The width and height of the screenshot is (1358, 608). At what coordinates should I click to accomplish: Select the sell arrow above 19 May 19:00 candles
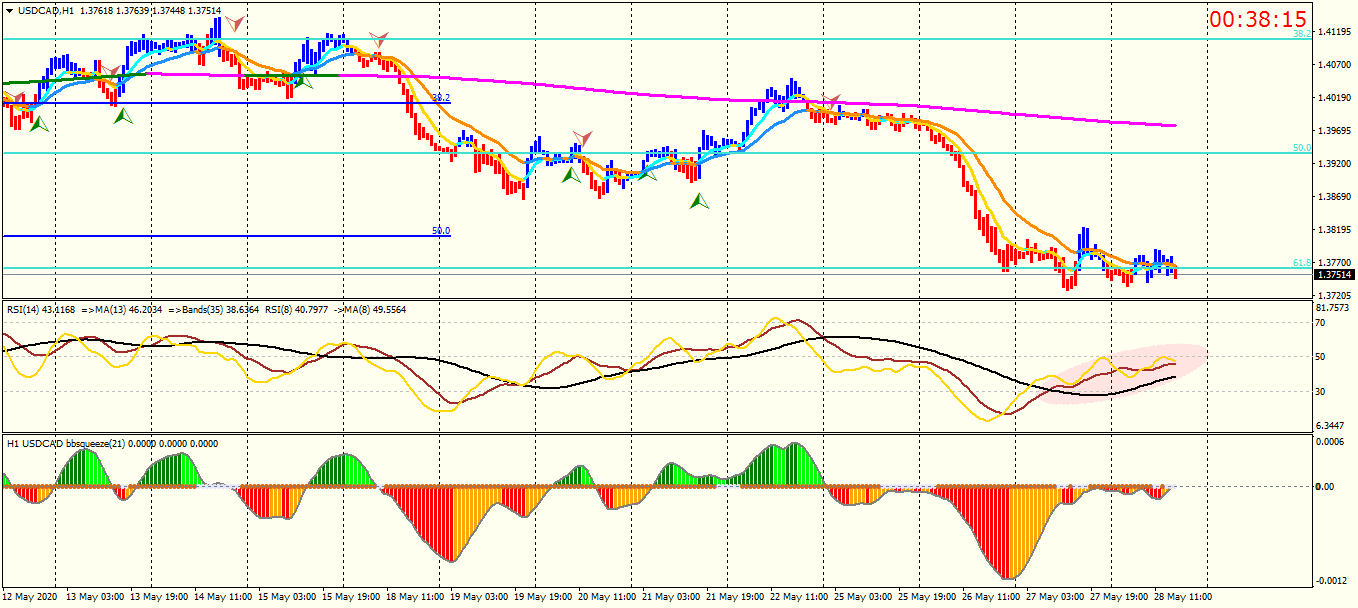(x=582, y=137)
